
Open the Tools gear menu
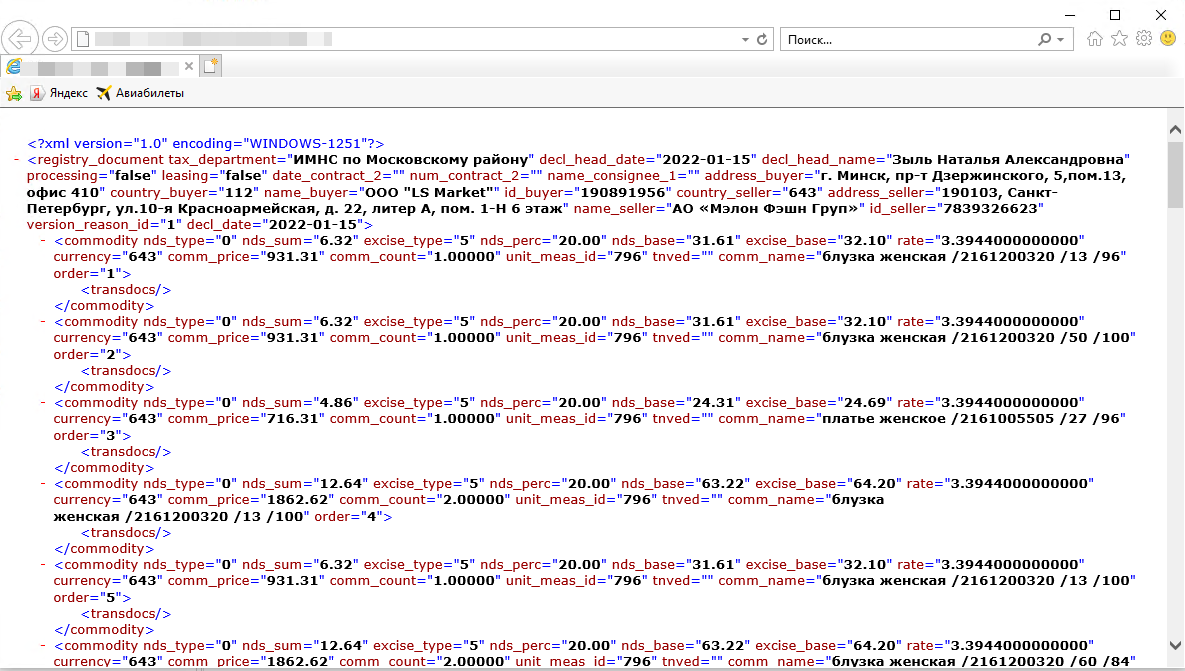pyautogui.click(x=1143, y=39)
